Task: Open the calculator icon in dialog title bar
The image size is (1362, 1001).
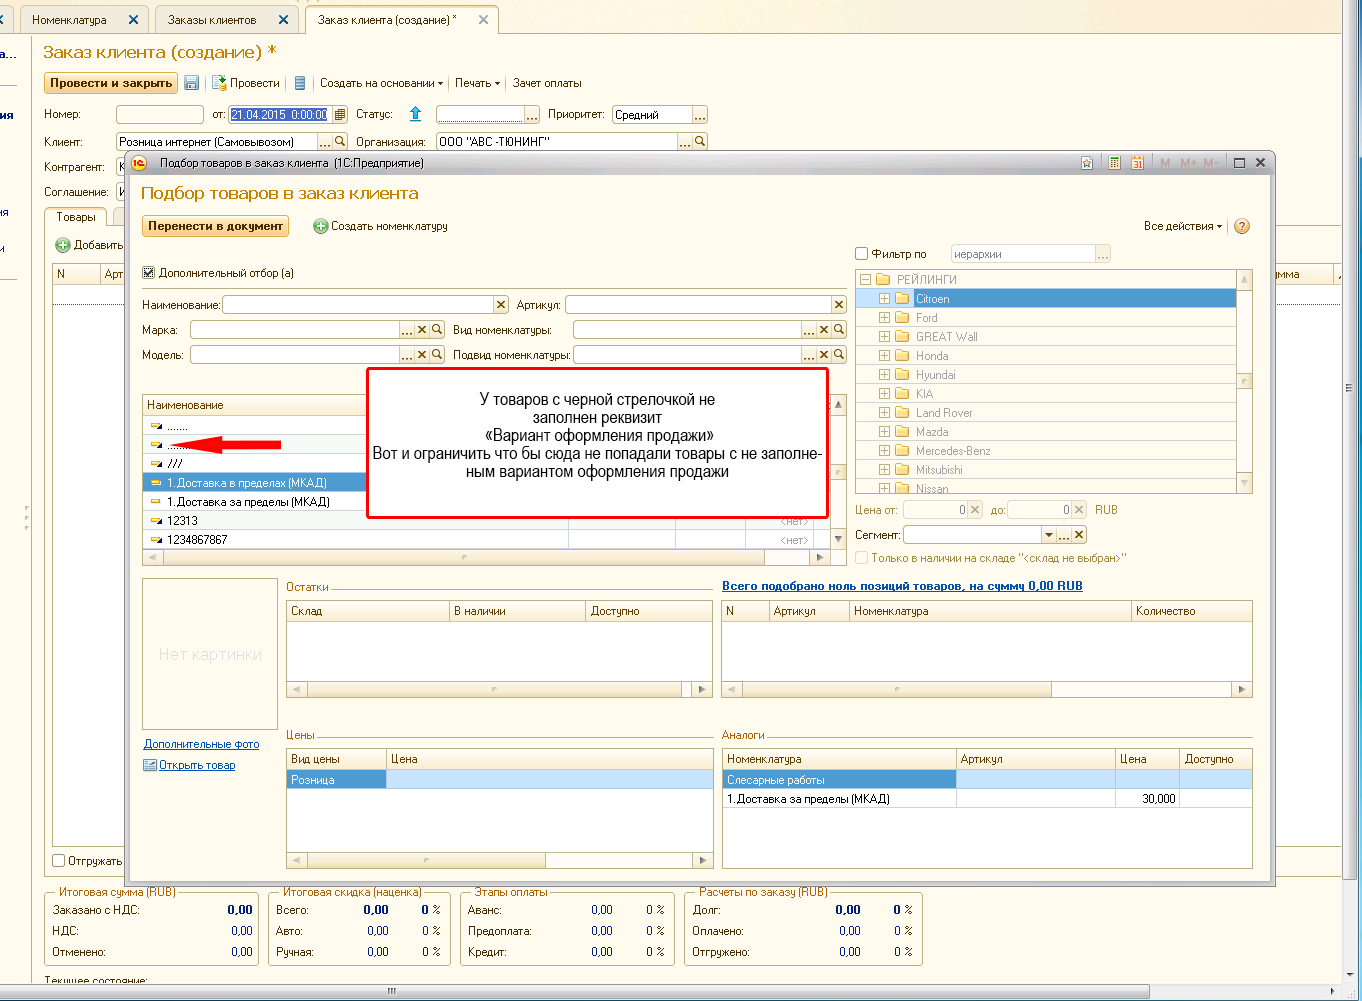Action: [1114, 163]
